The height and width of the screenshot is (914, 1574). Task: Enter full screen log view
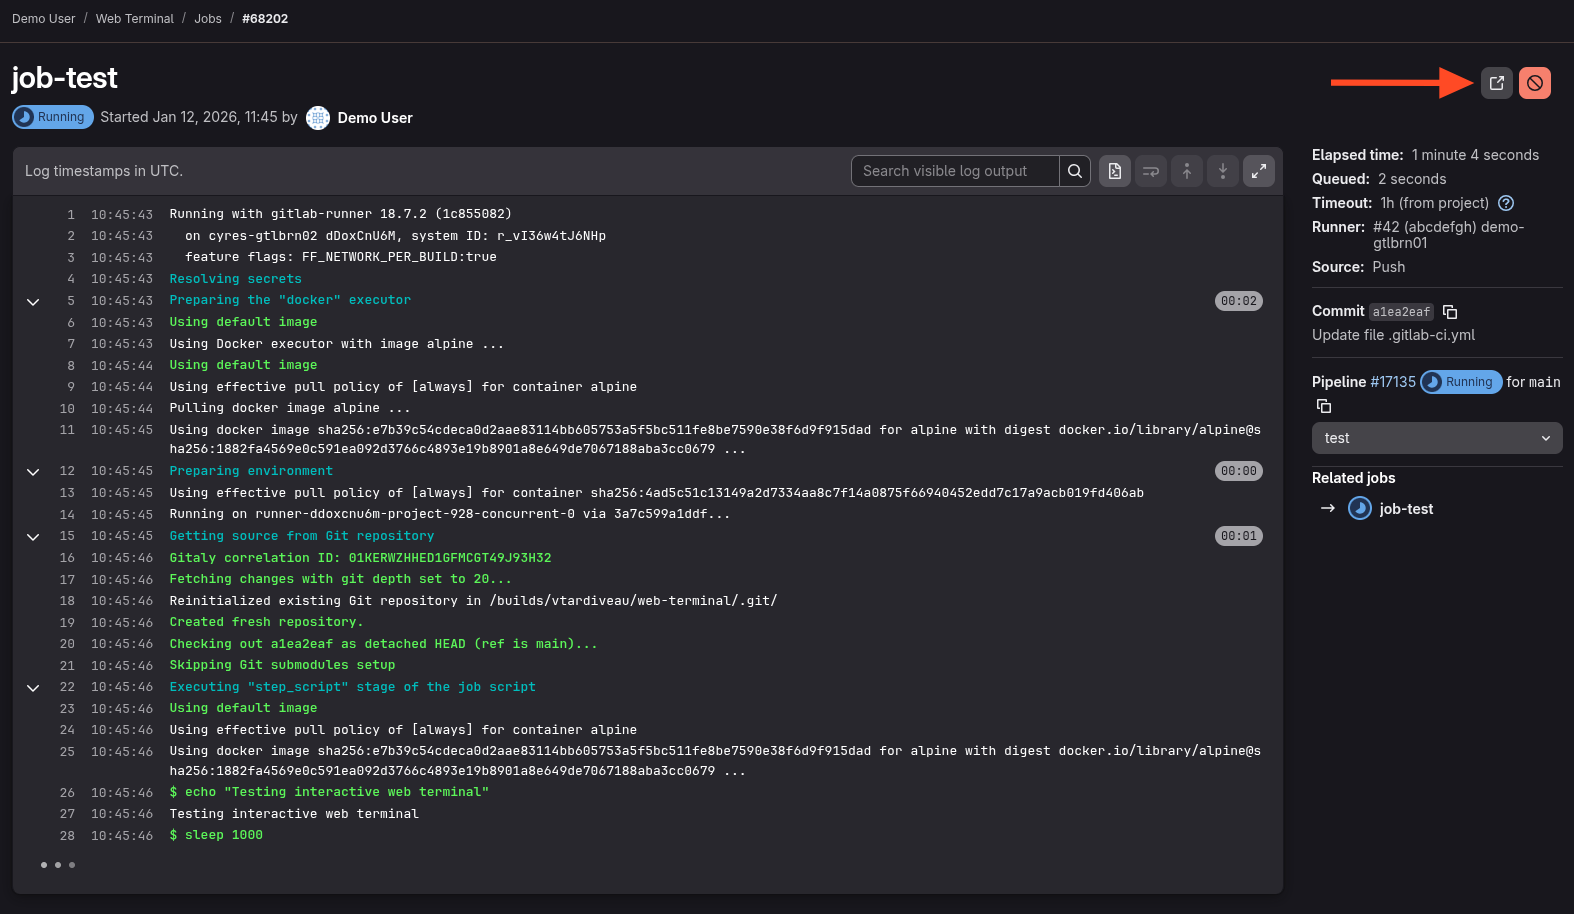click(1258, 171)
